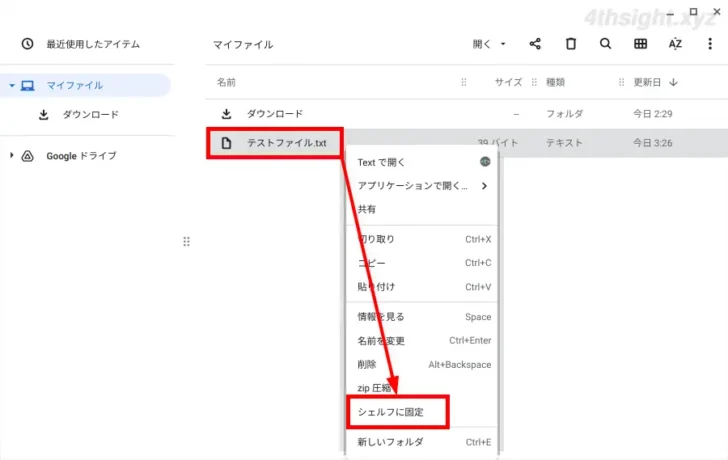Expand アプリケーションで開く submenu arrow
This screenshot has height=460, width=728.
tap(484, 186)
